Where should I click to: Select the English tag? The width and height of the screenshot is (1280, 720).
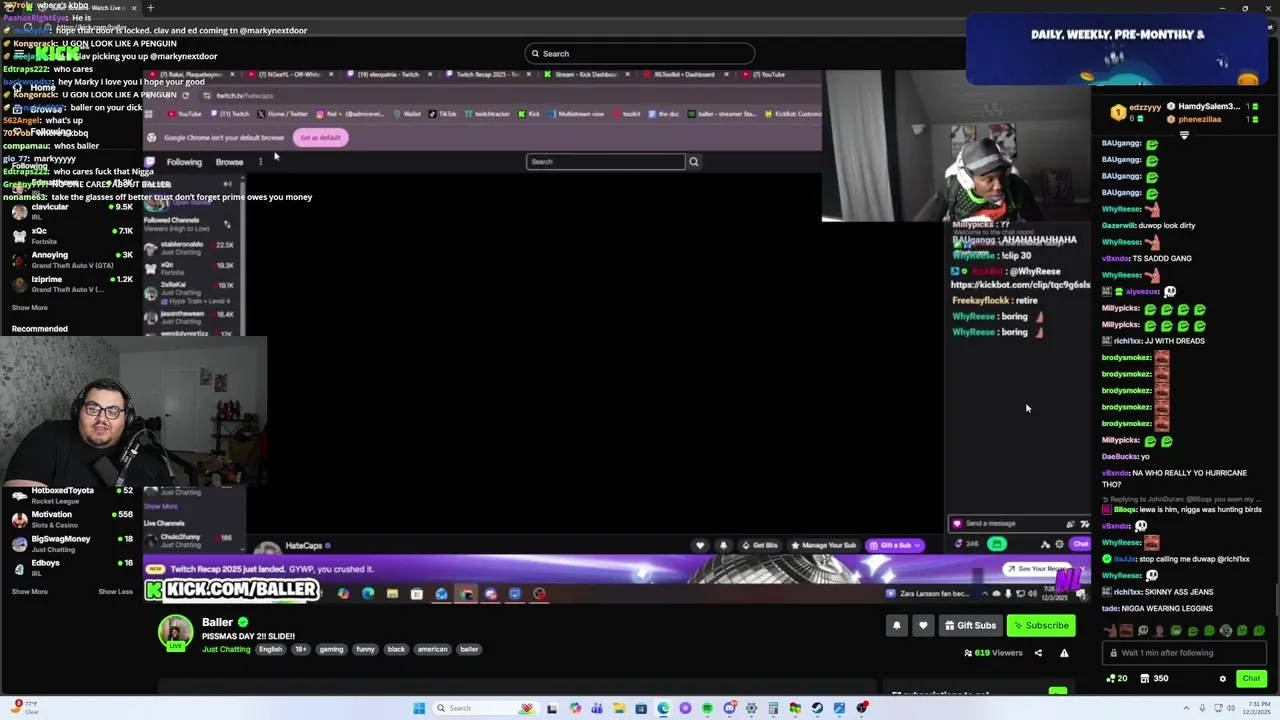pos(270,649)
